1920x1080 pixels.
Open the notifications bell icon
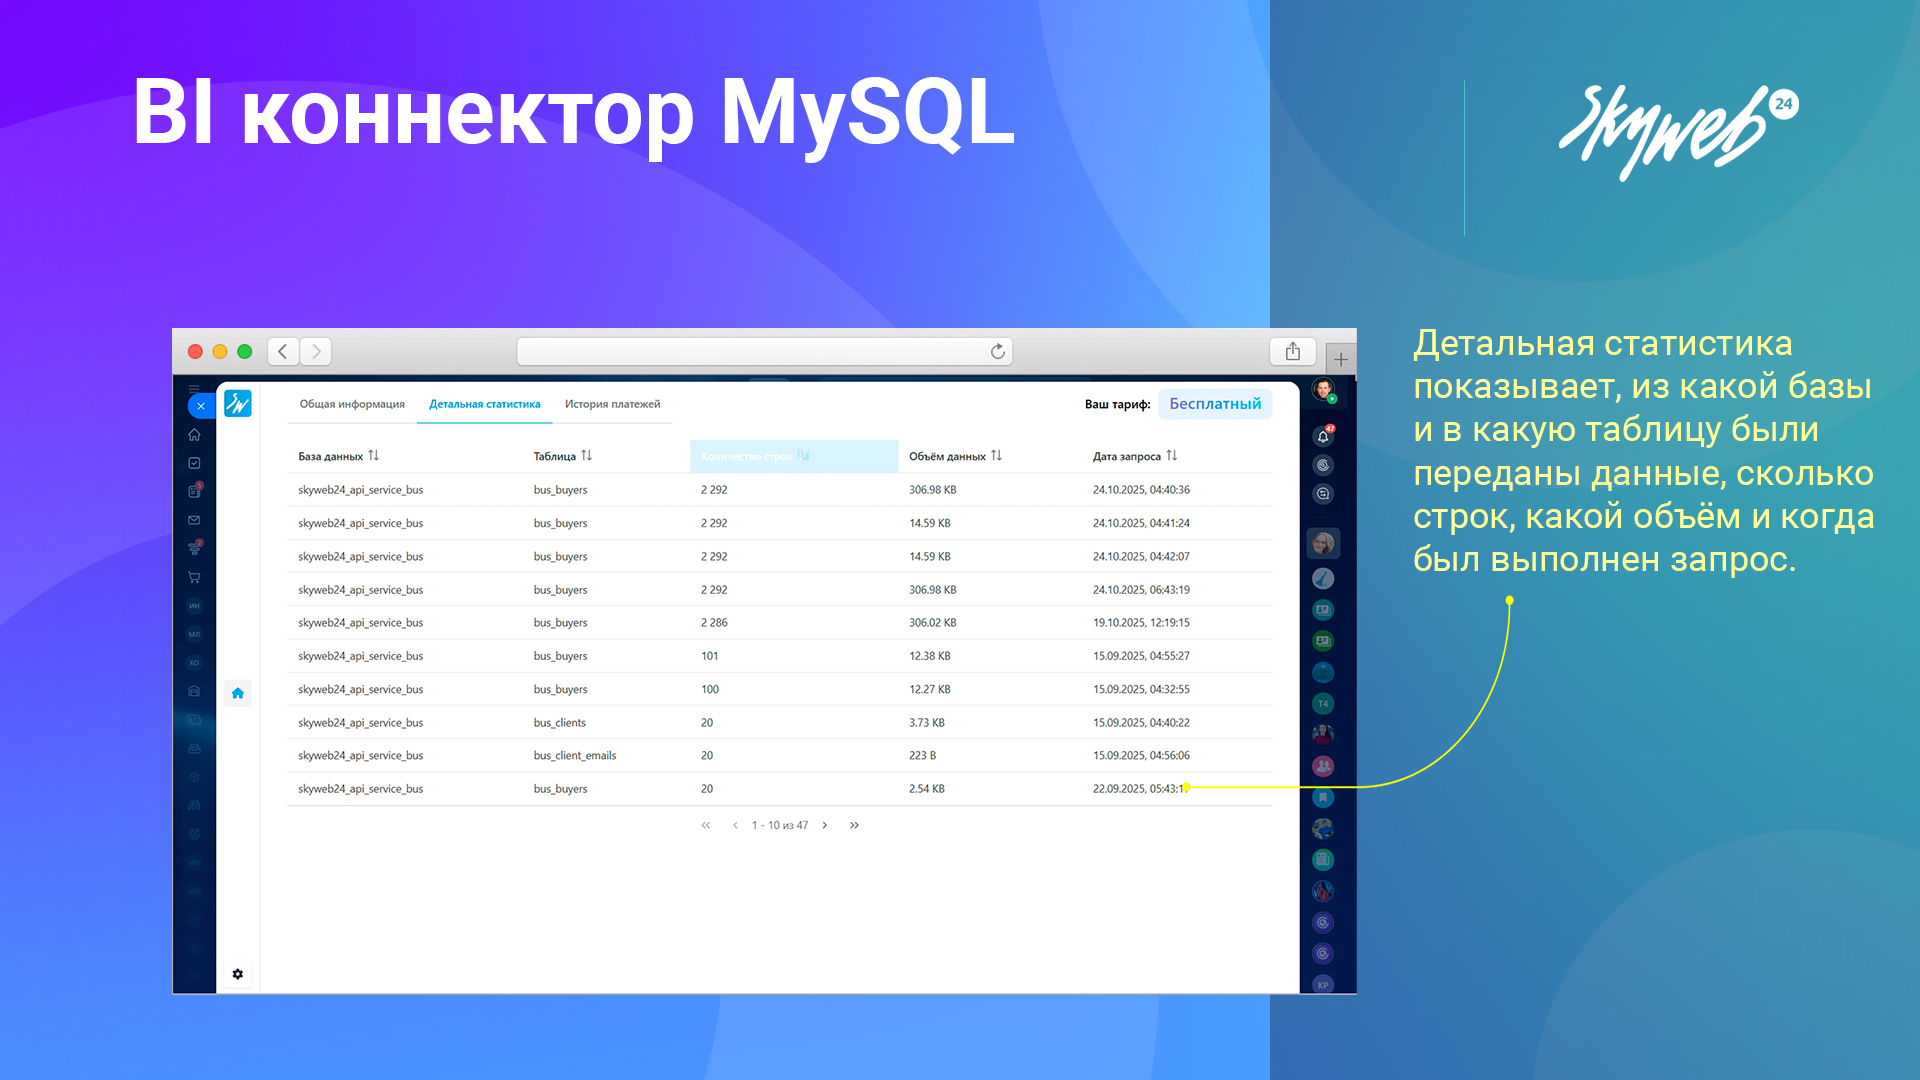pos(1323,436)
